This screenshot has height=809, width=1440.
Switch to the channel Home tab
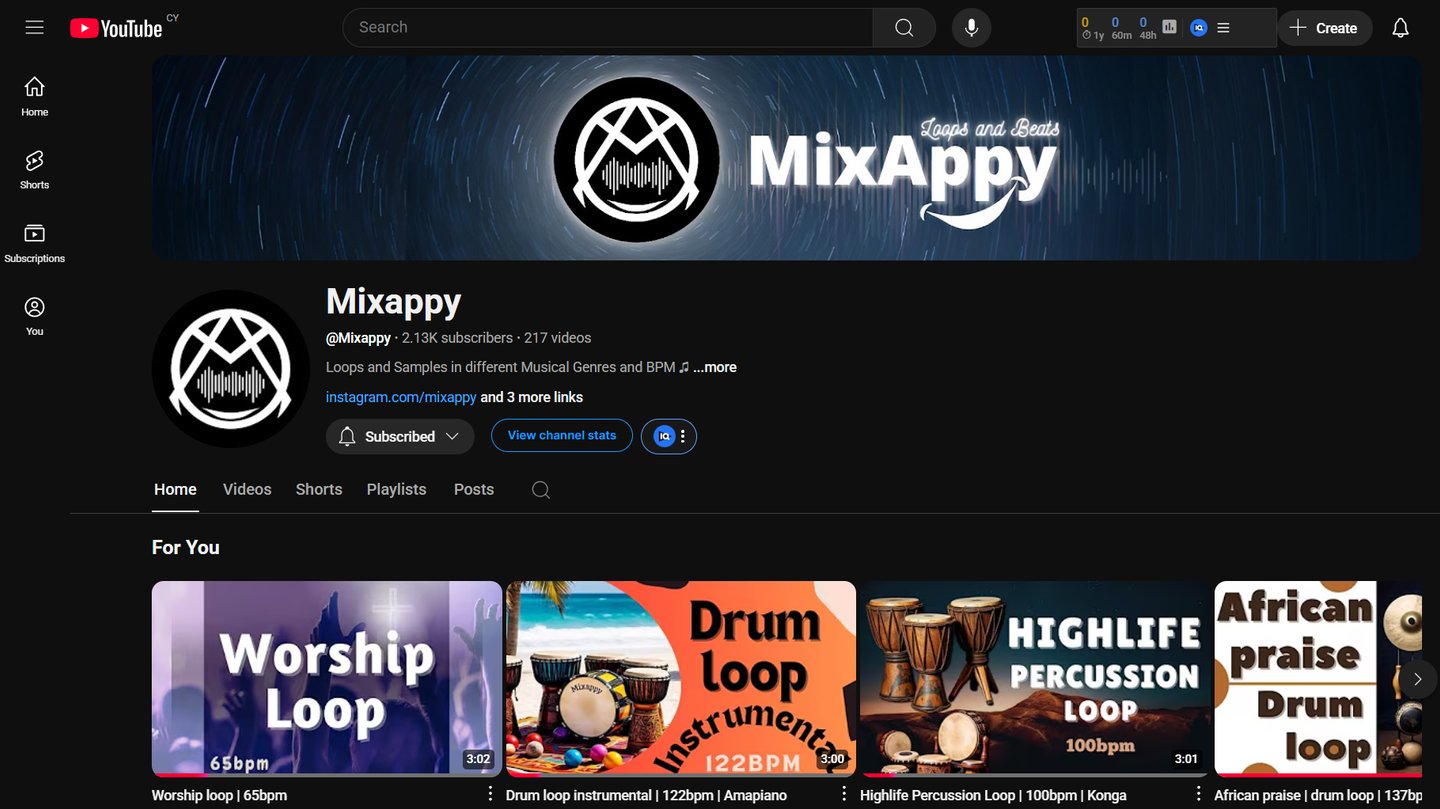(175, 490)
